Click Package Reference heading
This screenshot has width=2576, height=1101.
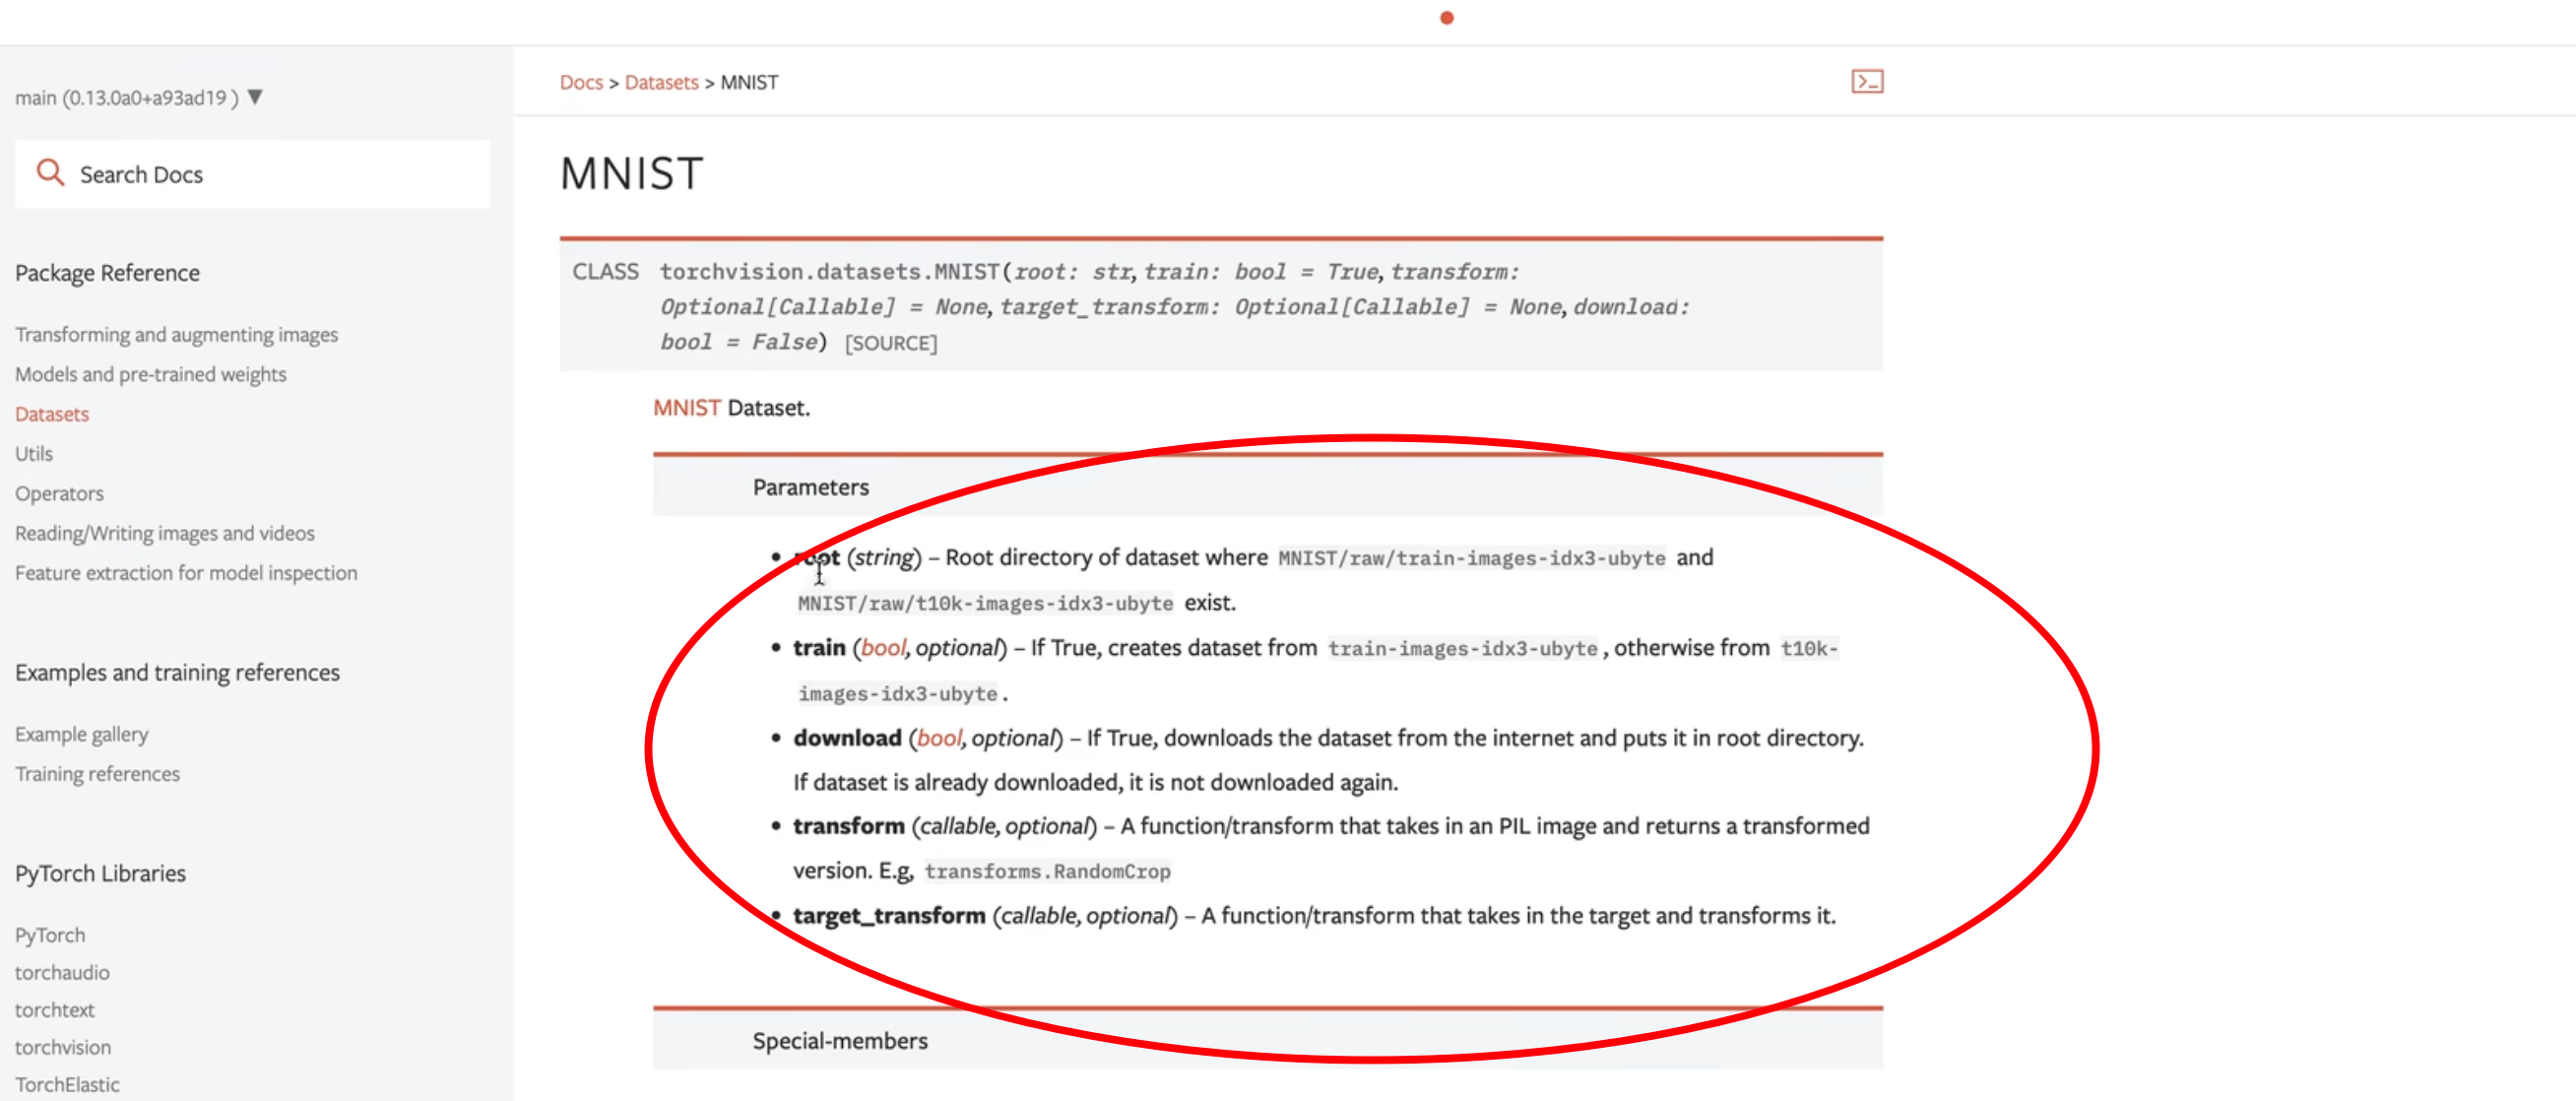click(107, 273)
